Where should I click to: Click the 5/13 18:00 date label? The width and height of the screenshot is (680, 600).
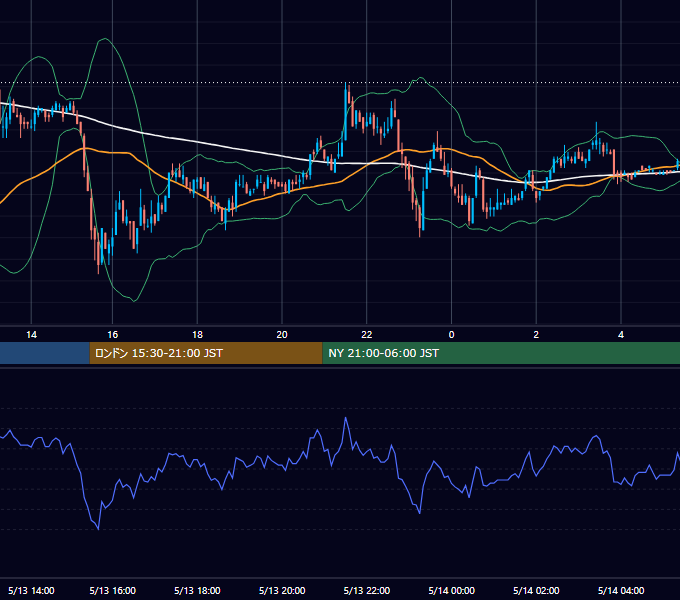pyautogui.click(x=197, y=590)
